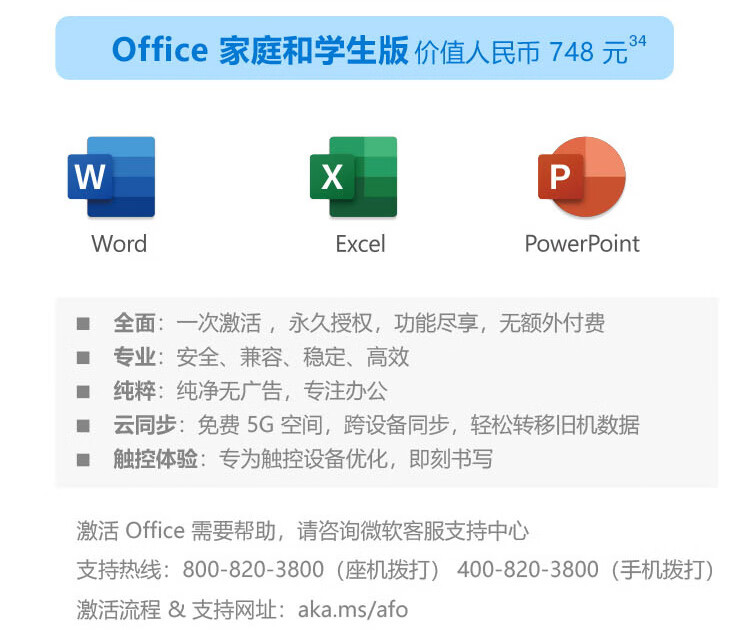
Task: Click the '支持热线' label
Action: (119, 570)
